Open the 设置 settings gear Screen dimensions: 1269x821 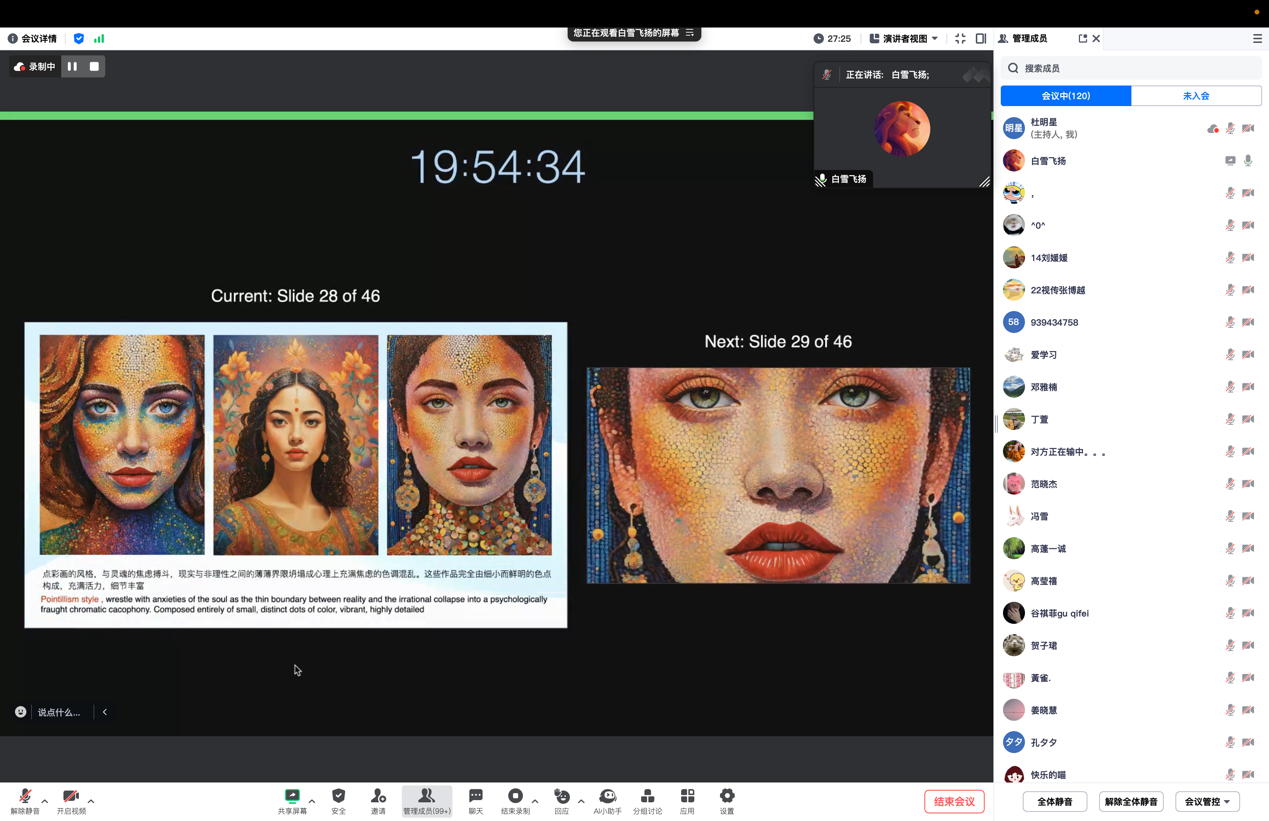pyautogui.click(x=727, y=801)
